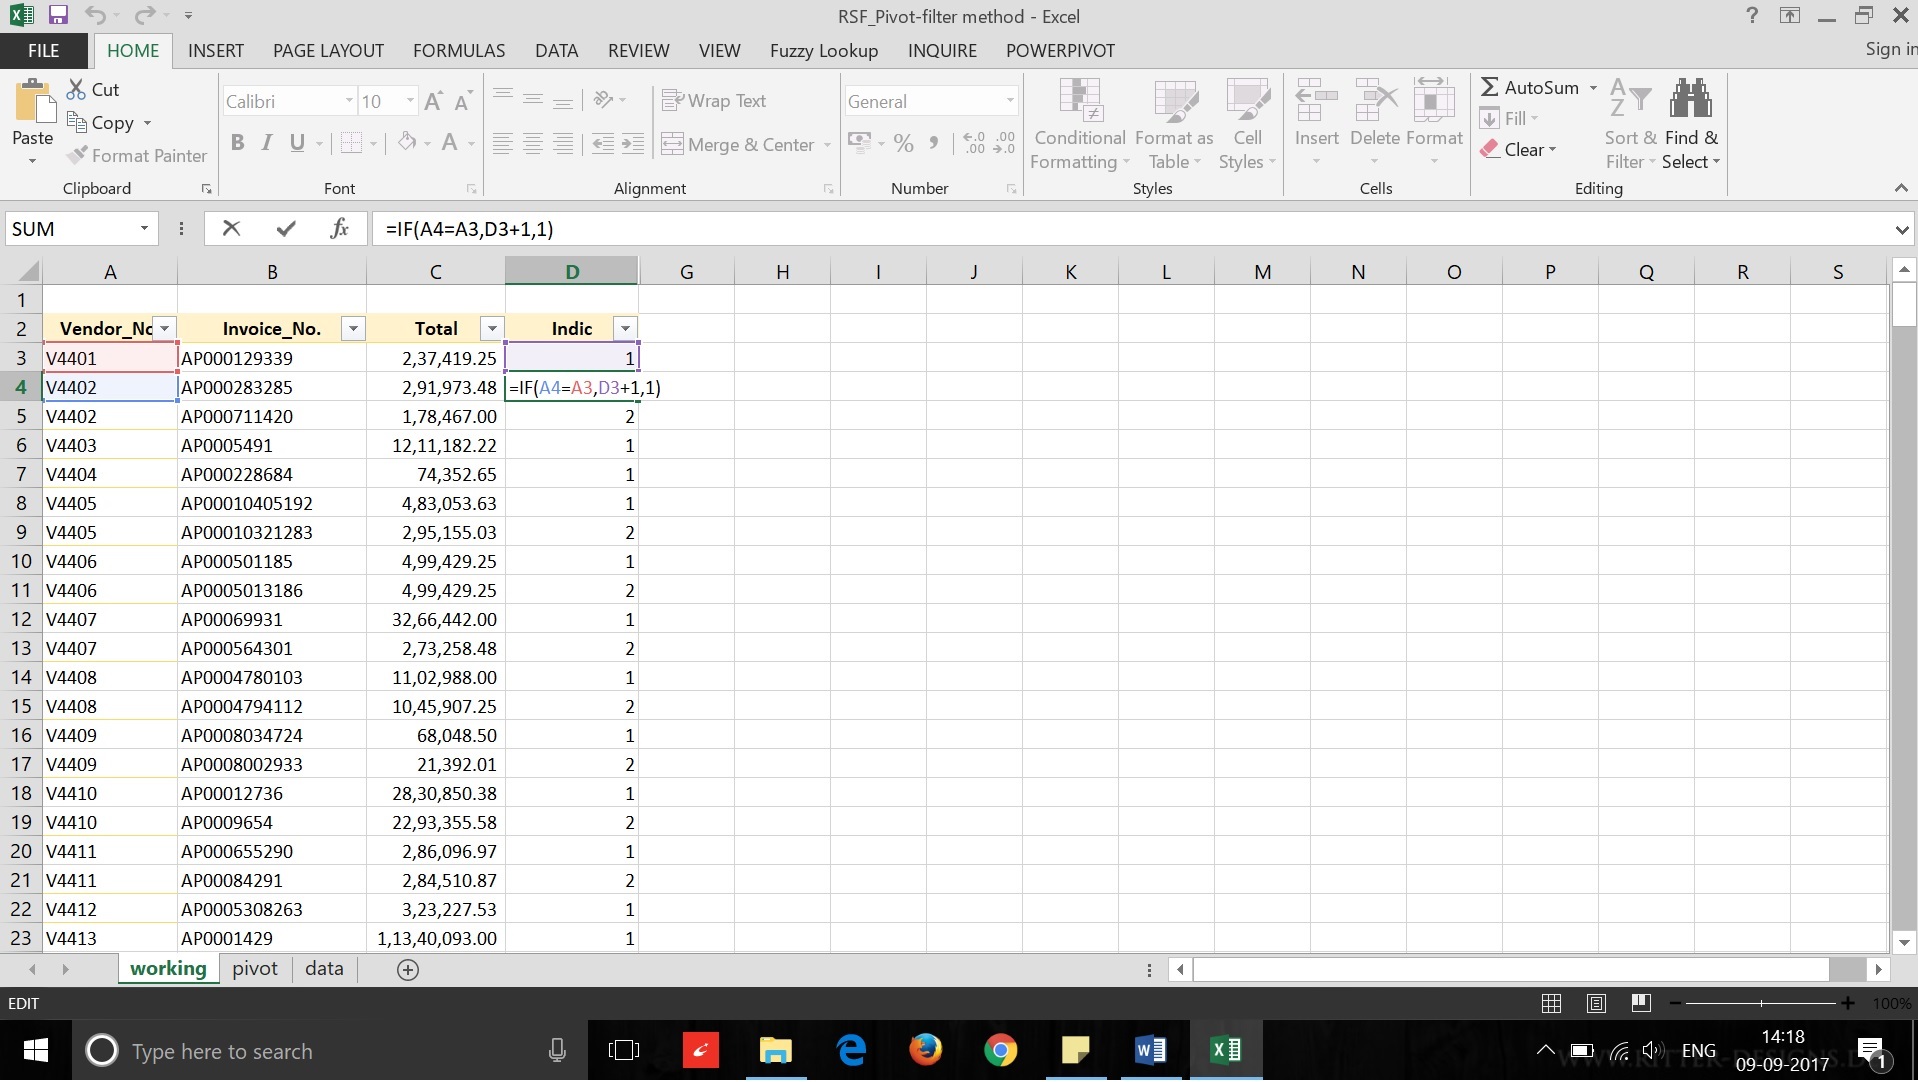Toggle Italic formatting
Image resolution: width=1918 pixels, height=1082 pixels.
(x=267, y=143)
